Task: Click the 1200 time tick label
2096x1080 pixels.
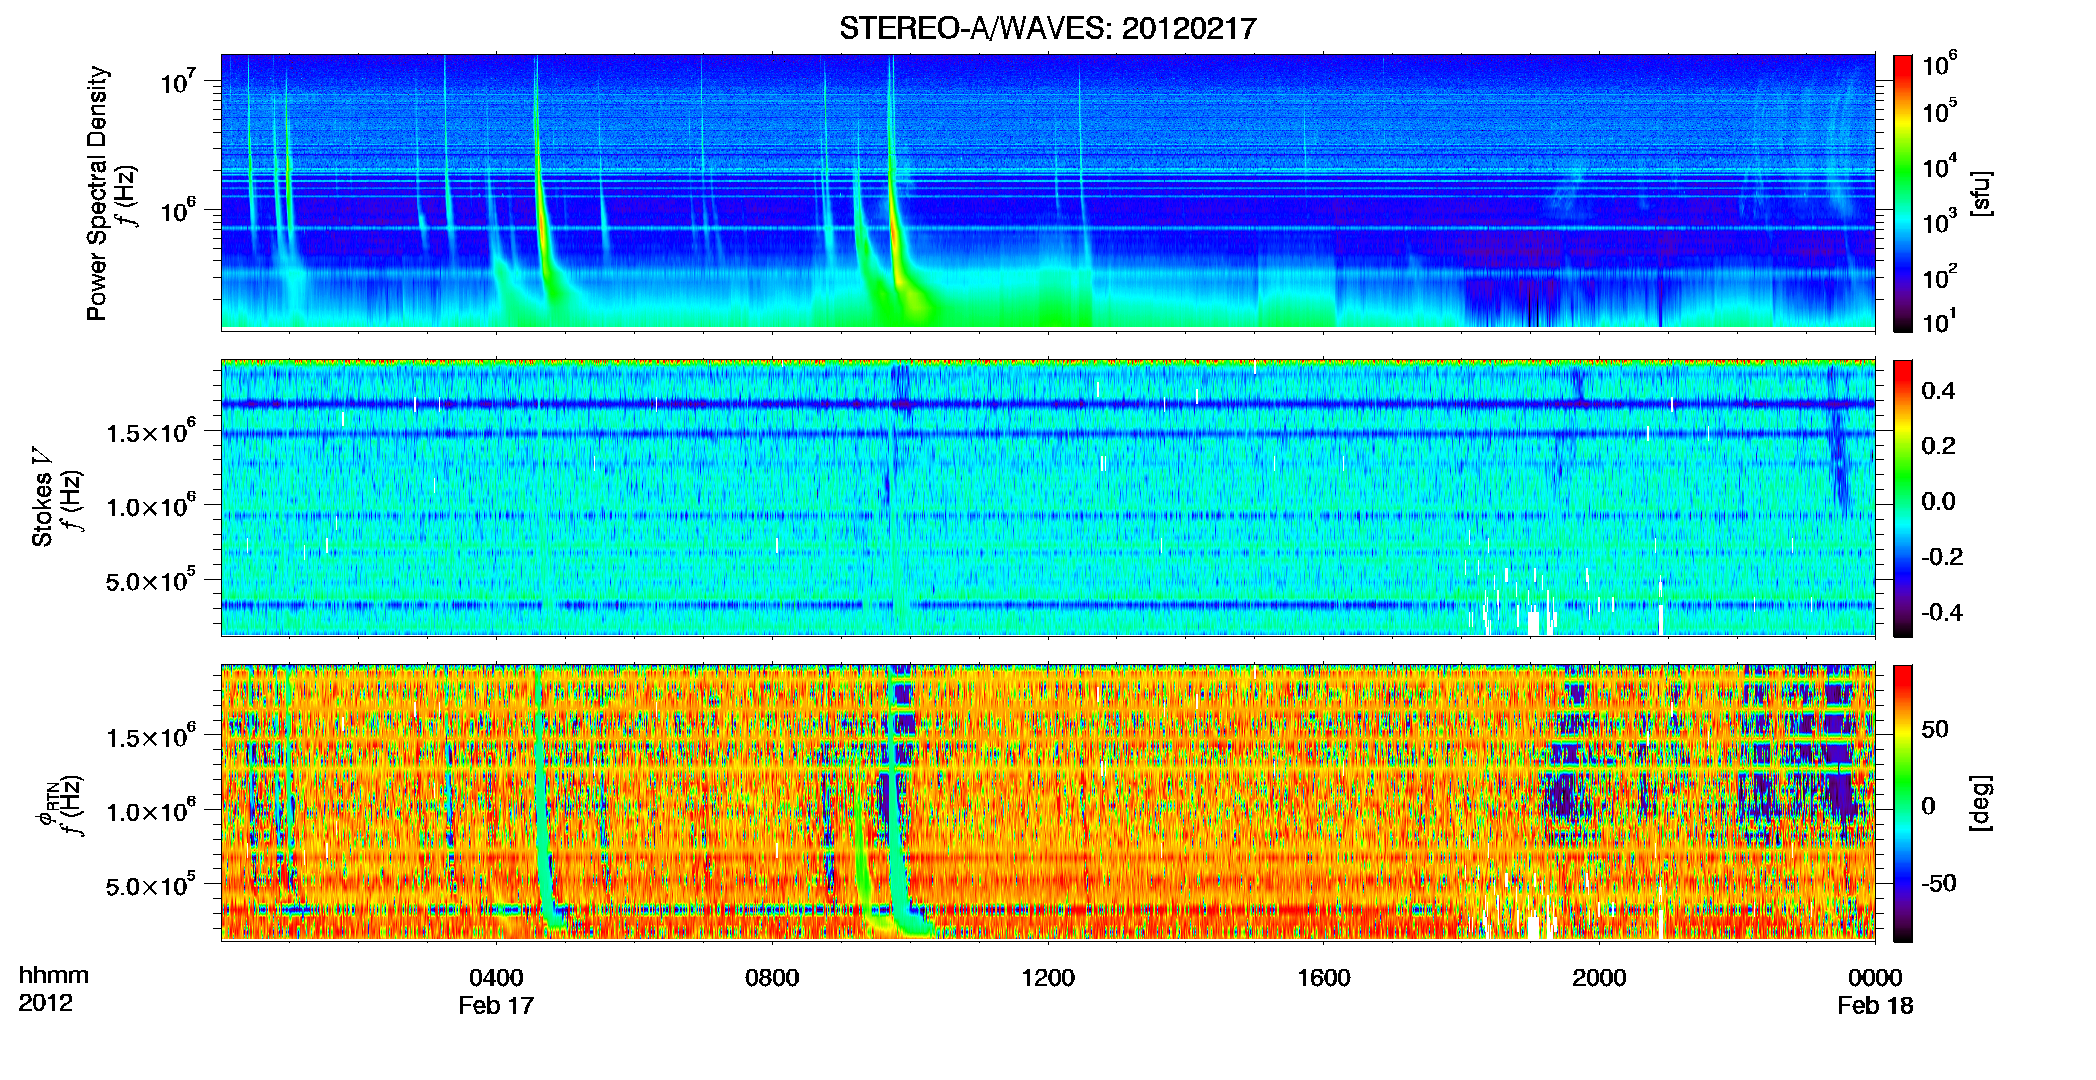Action: 1048,977
